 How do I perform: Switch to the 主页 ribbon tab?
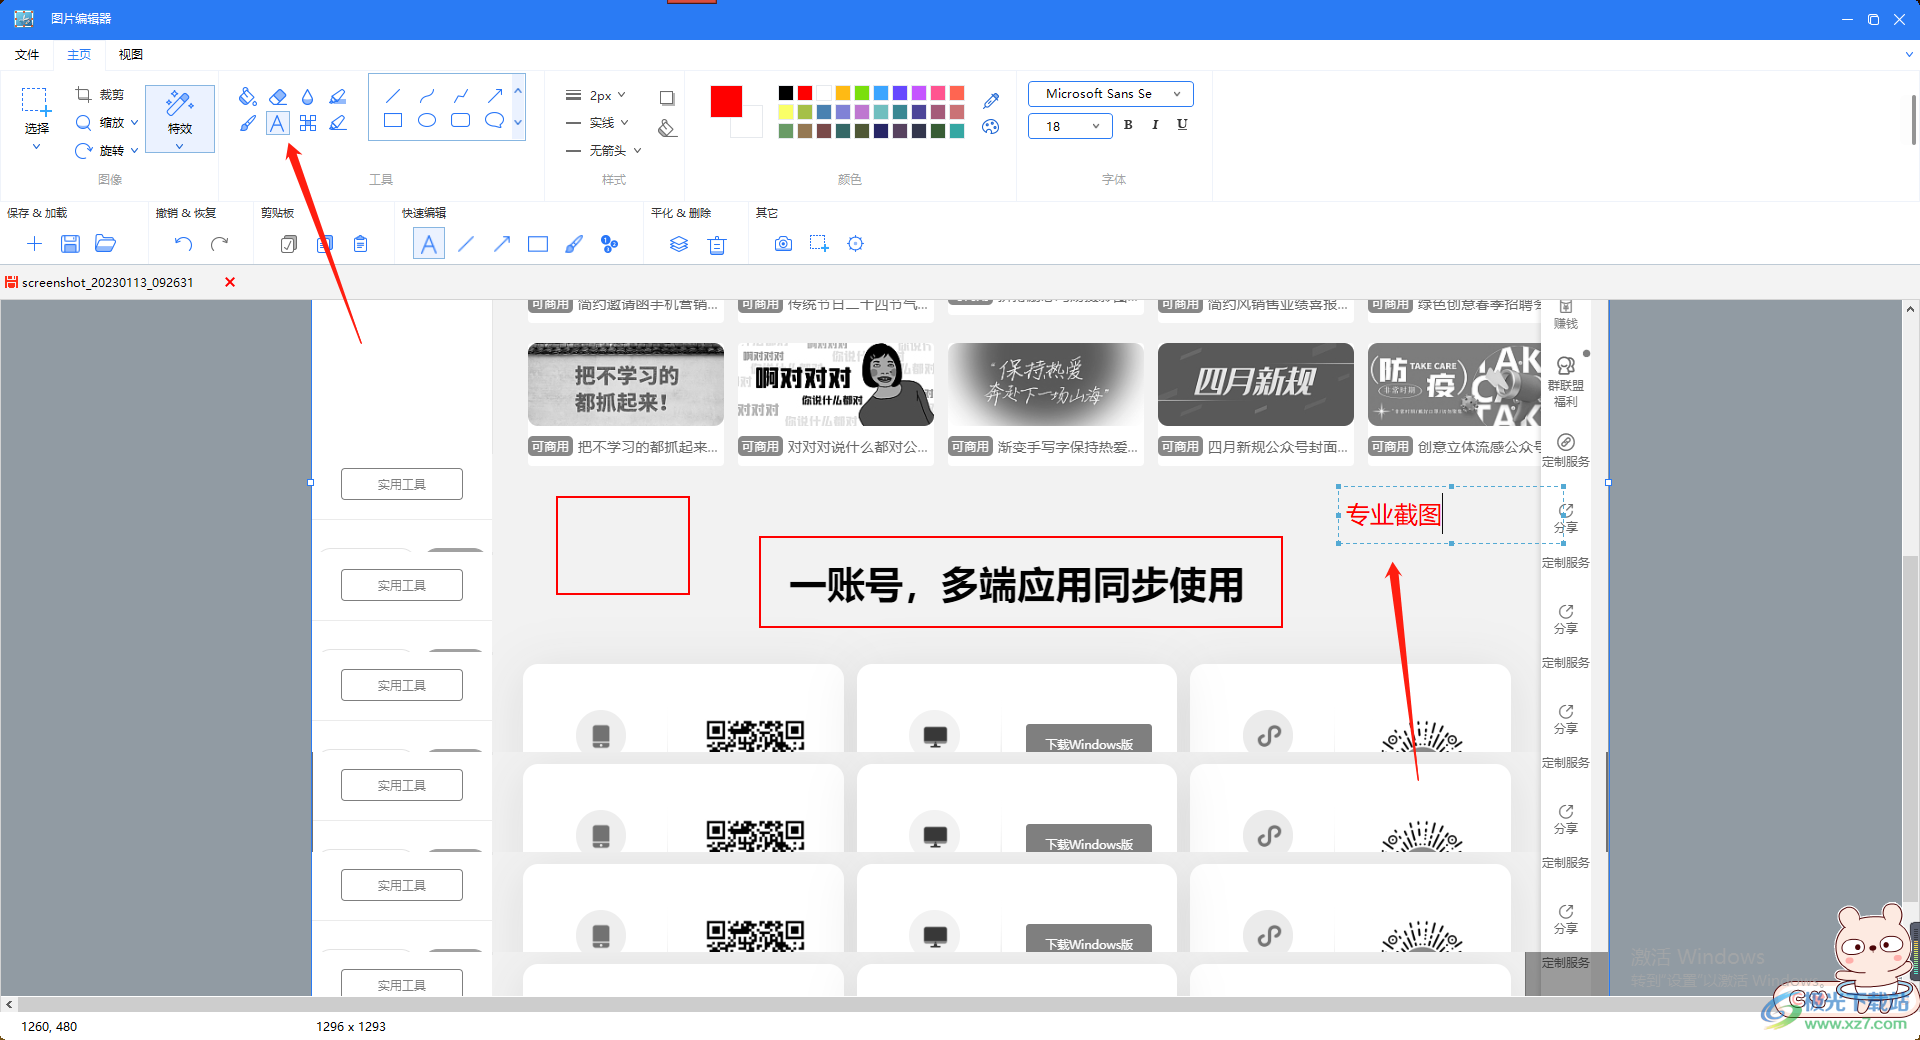click(79, 55)
